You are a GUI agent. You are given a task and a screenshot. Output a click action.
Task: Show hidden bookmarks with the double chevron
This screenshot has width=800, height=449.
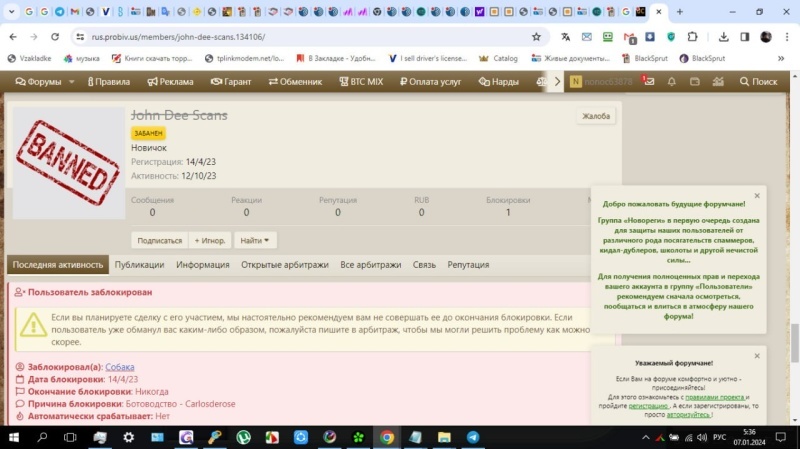[x=781, y=58]
